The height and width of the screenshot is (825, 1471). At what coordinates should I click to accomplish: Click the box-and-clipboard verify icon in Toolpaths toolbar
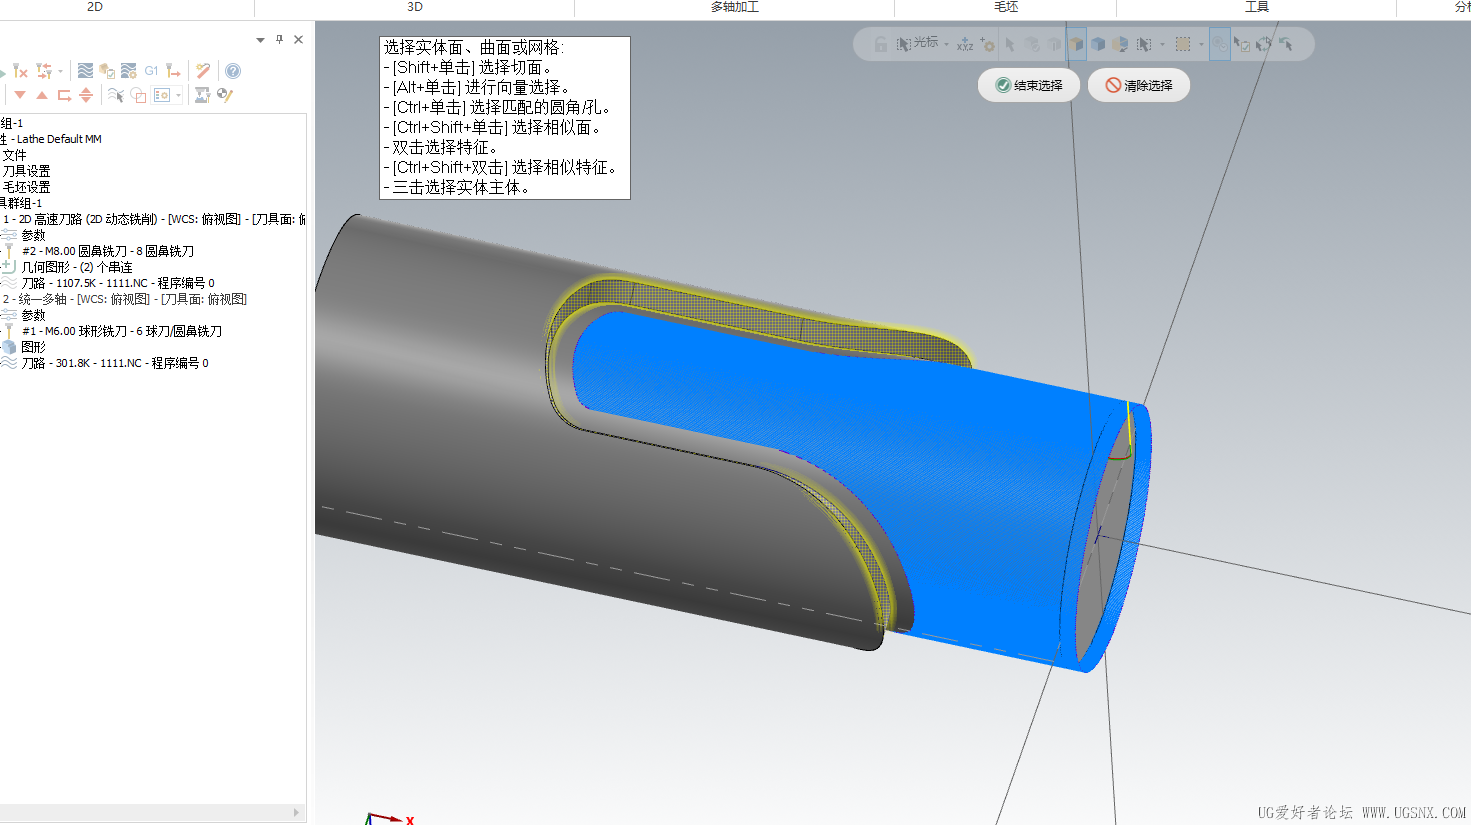107,71
